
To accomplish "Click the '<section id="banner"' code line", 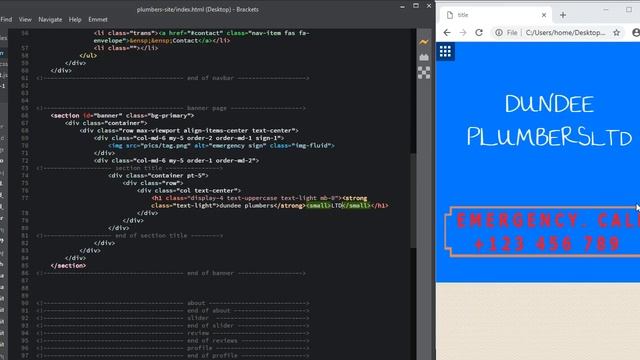I will (x=122, y=116).
